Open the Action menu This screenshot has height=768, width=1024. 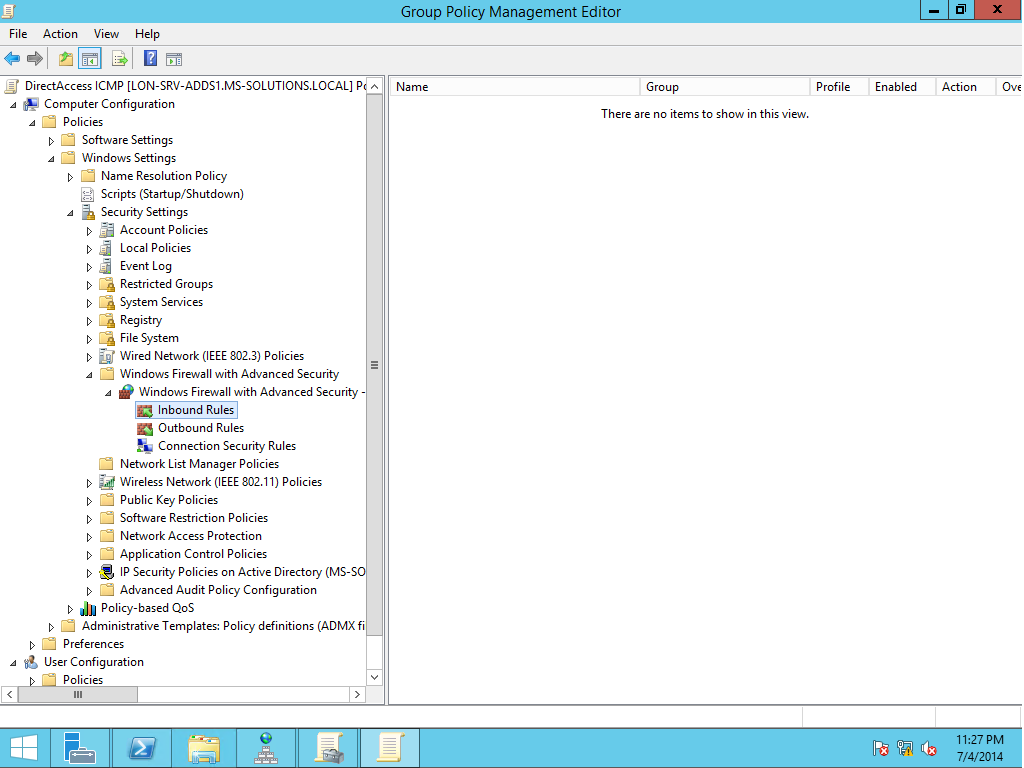(x=60, y=34)
